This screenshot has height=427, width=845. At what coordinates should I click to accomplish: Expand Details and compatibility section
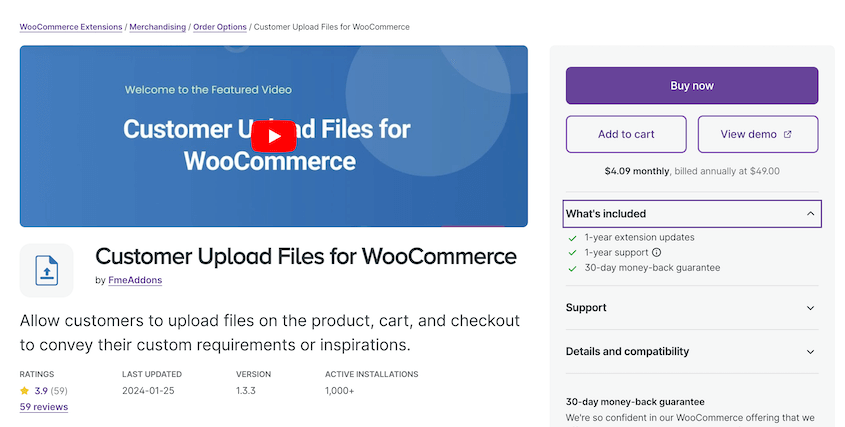point(692,352)
